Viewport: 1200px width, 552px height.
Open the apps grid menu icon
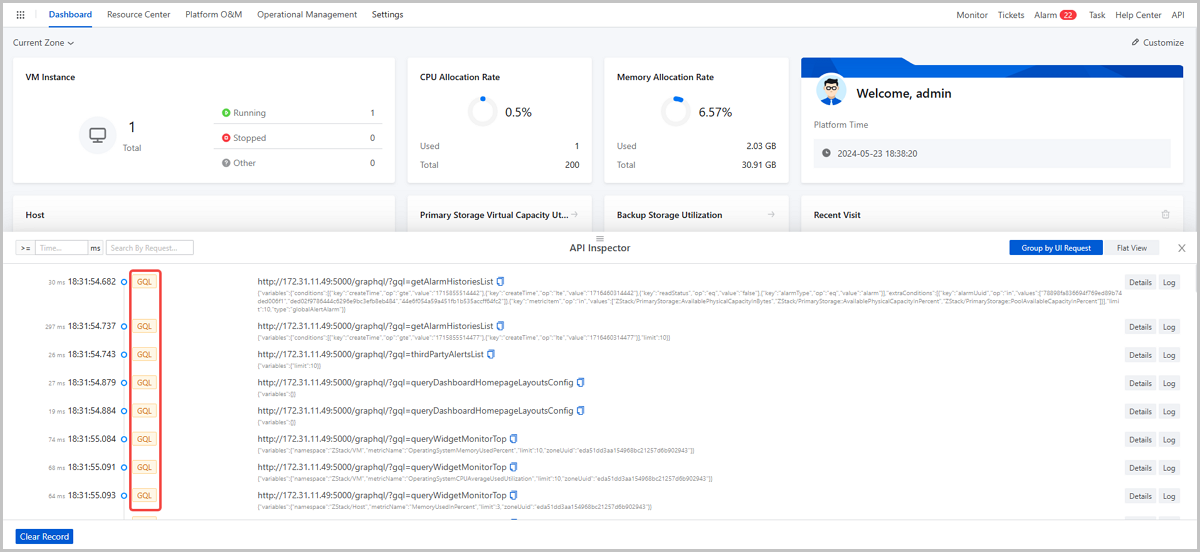point(22,15)
